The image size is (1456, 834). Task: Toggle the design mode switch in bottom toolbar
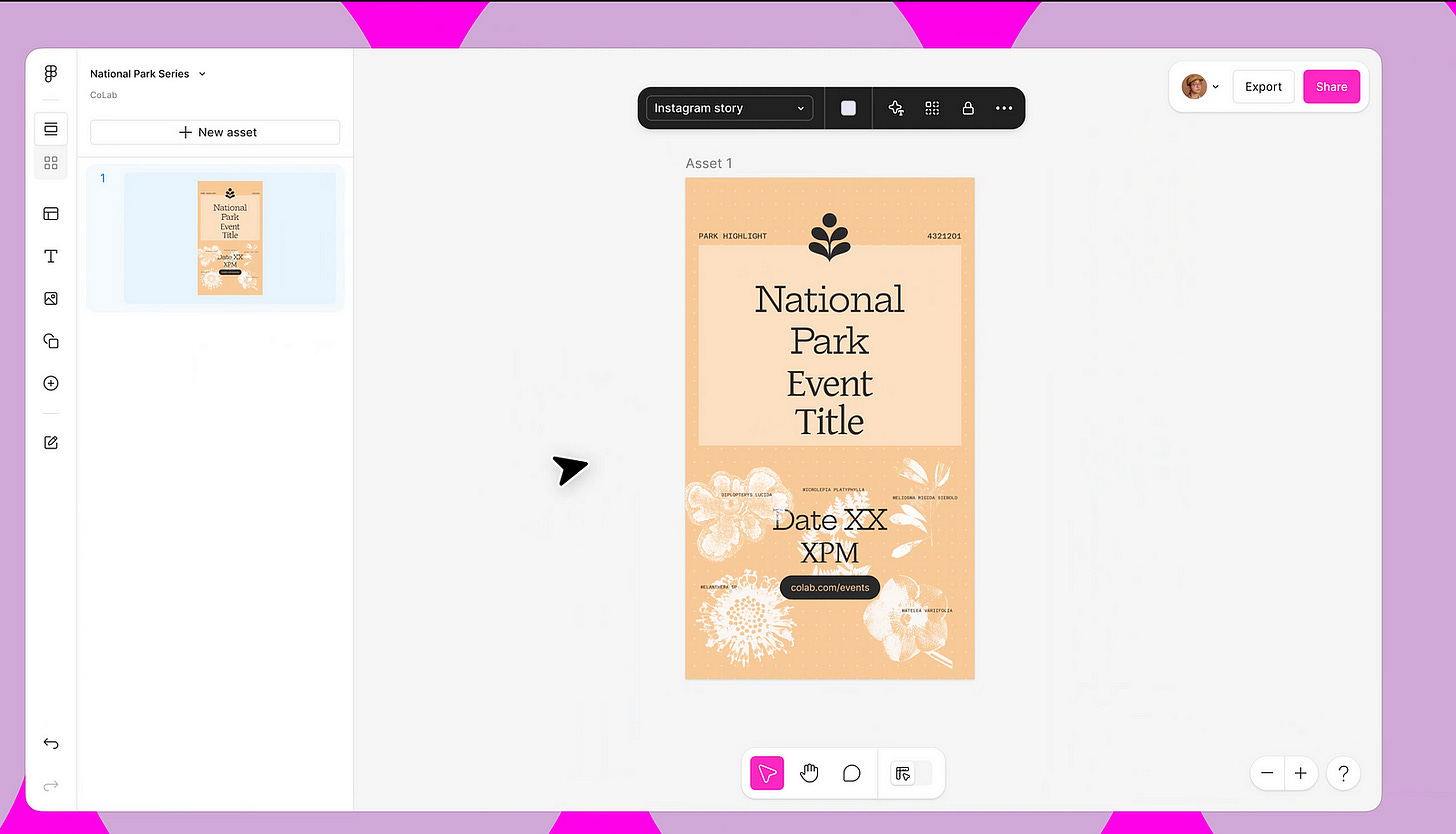(911, 773)
